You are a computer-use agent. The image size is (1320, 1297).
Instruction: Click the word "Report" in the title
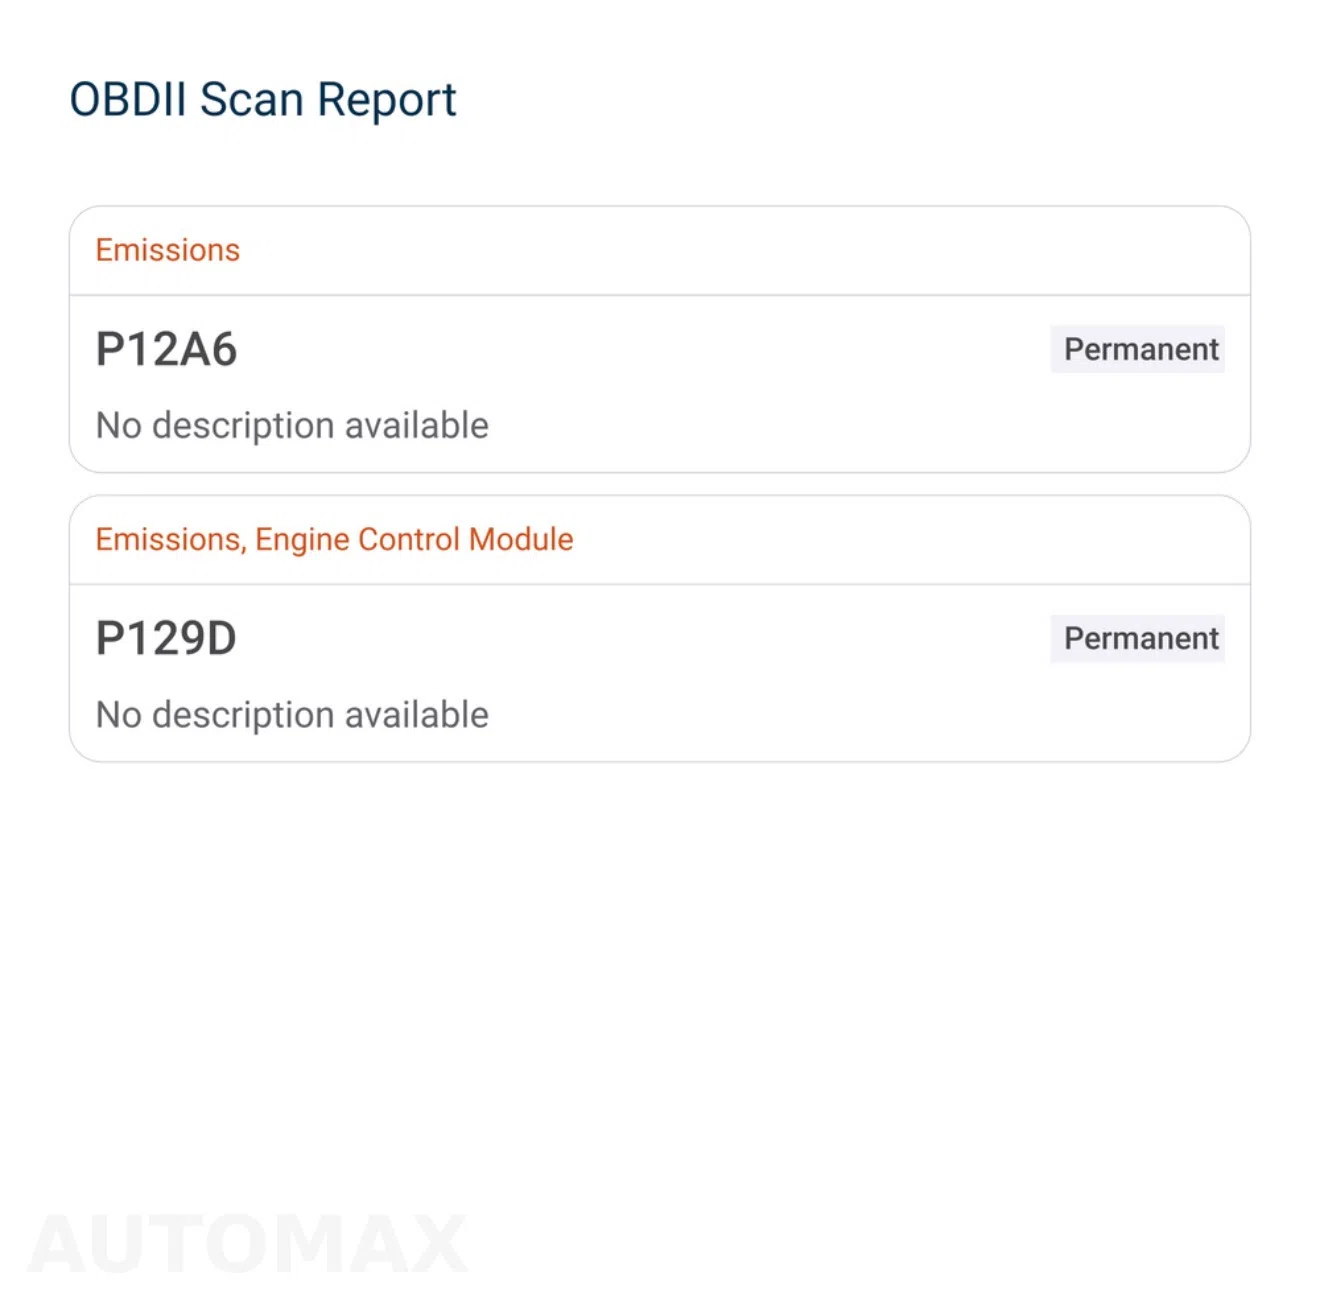[x=387, y=101]
